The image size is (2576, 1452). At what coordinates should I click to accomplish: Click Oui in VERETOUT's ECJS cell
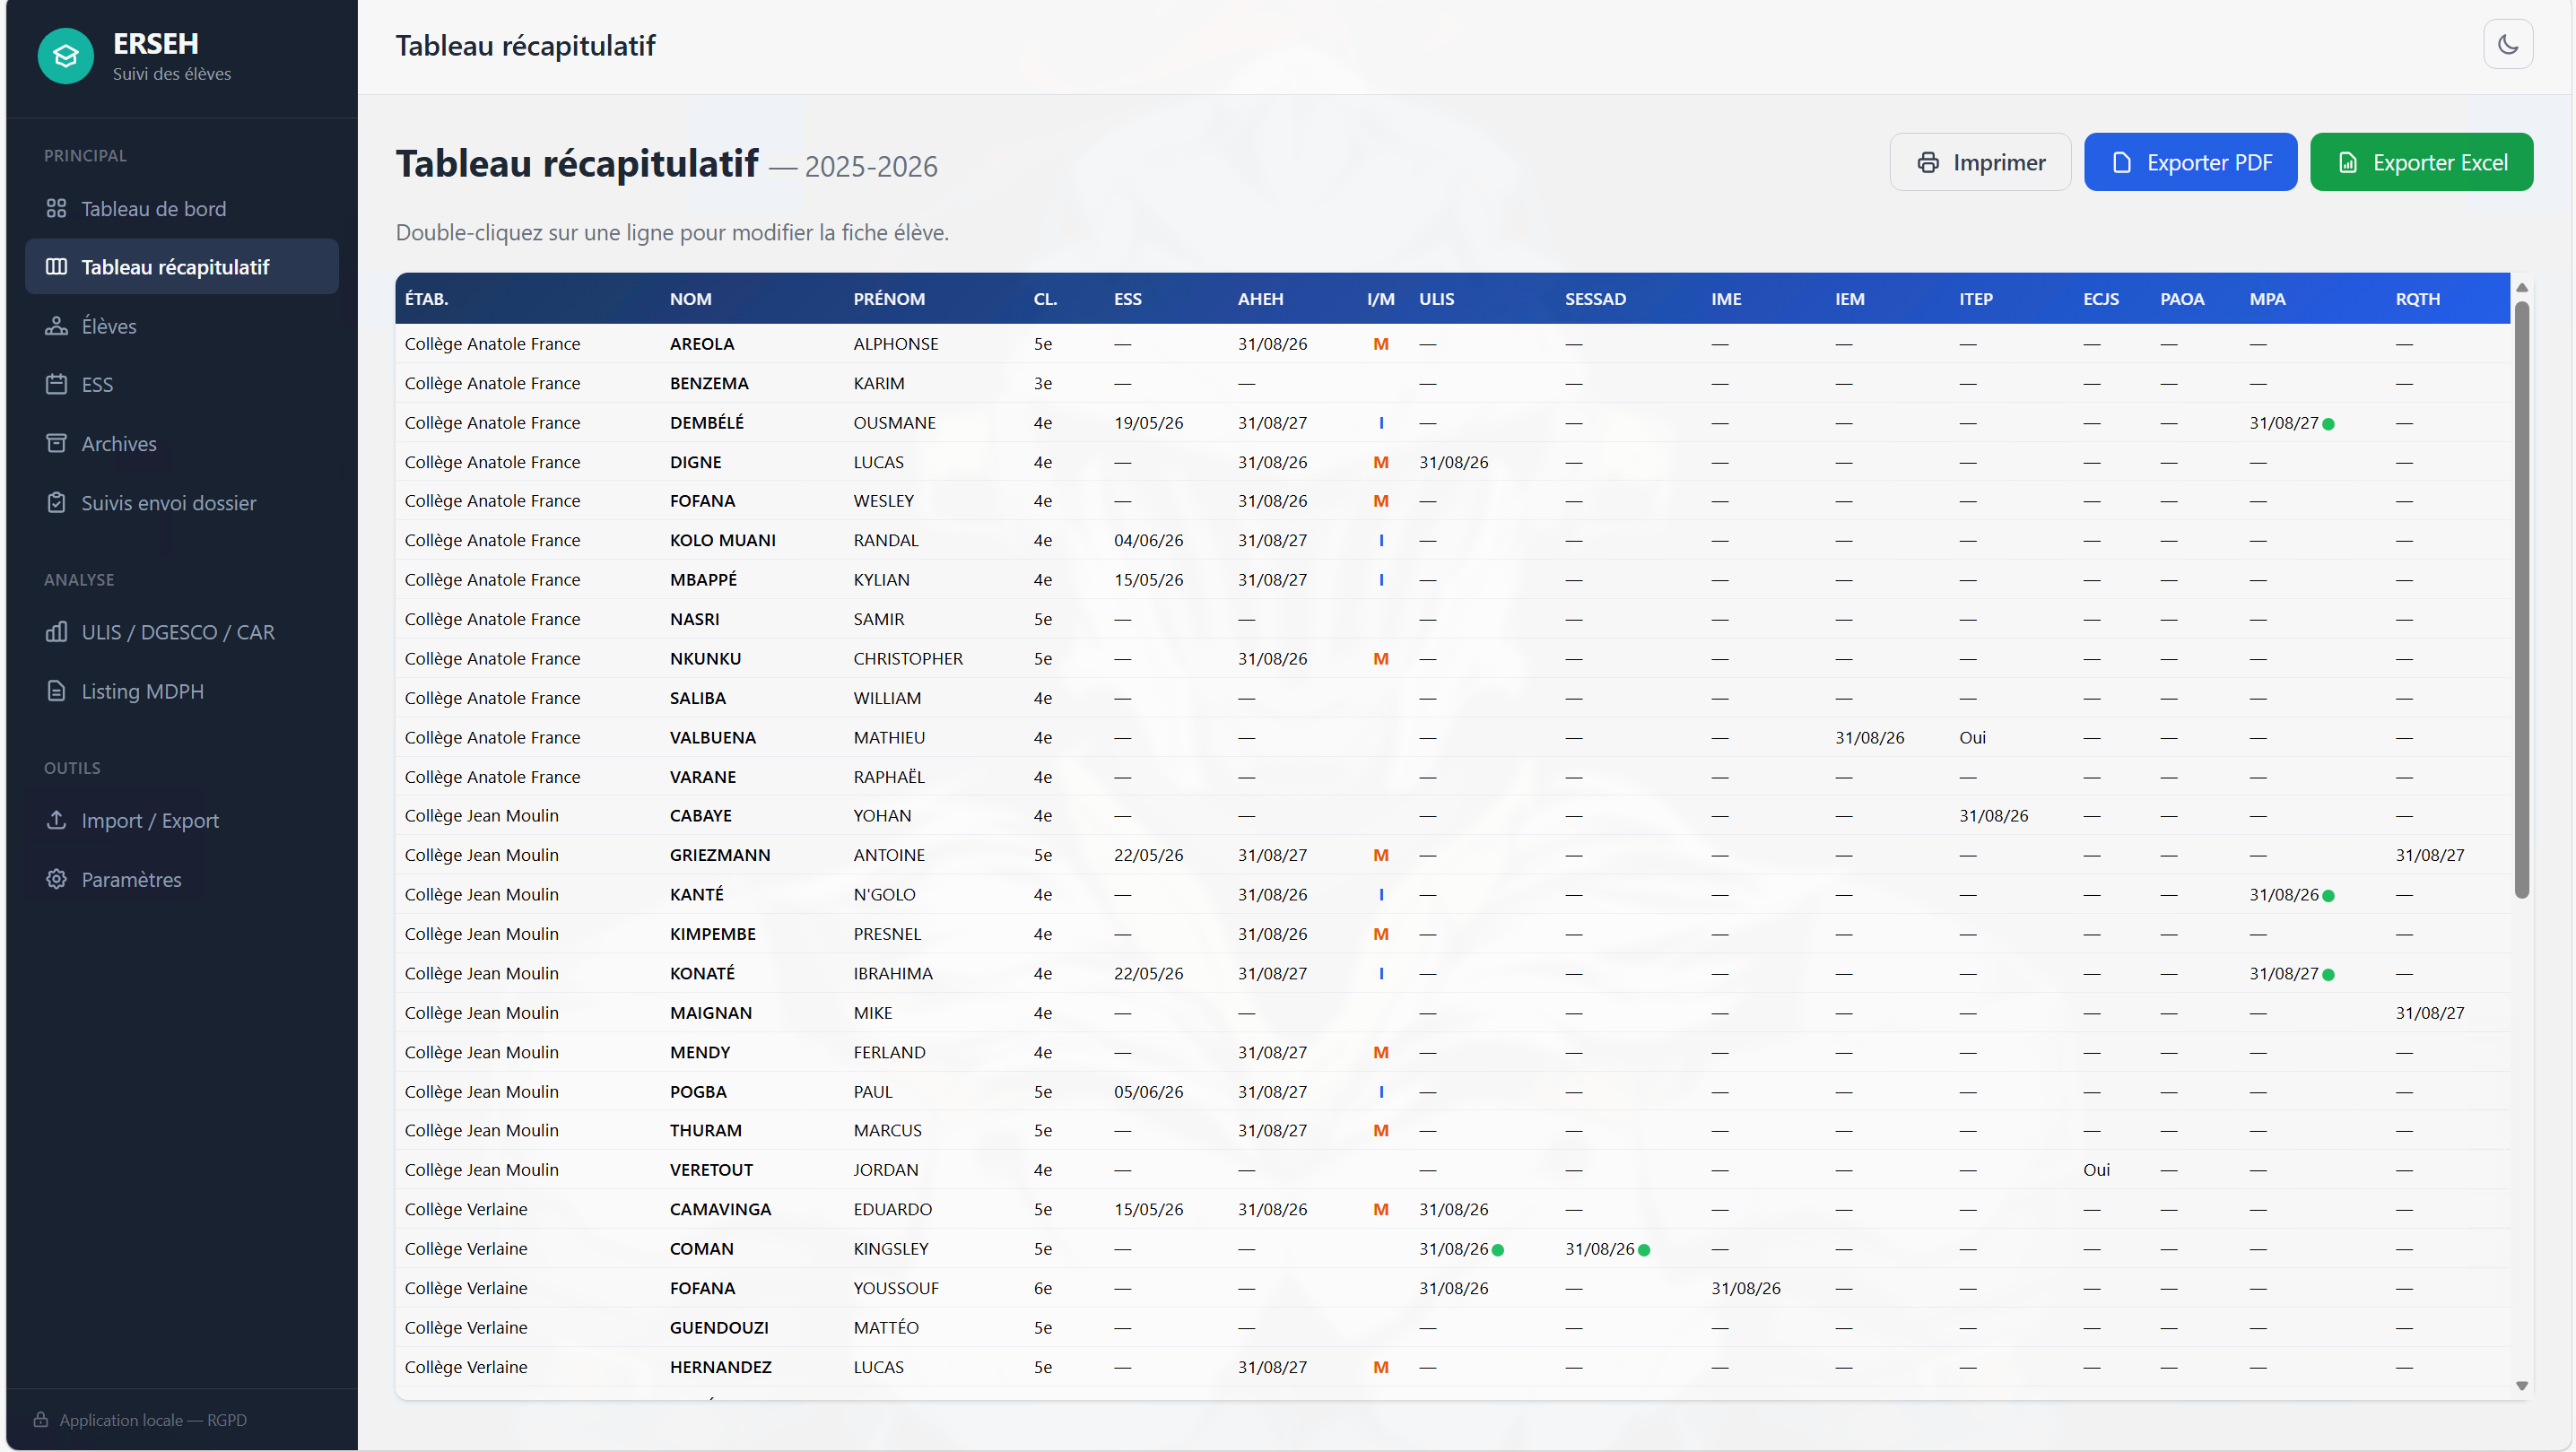tap(2095, 1170)
